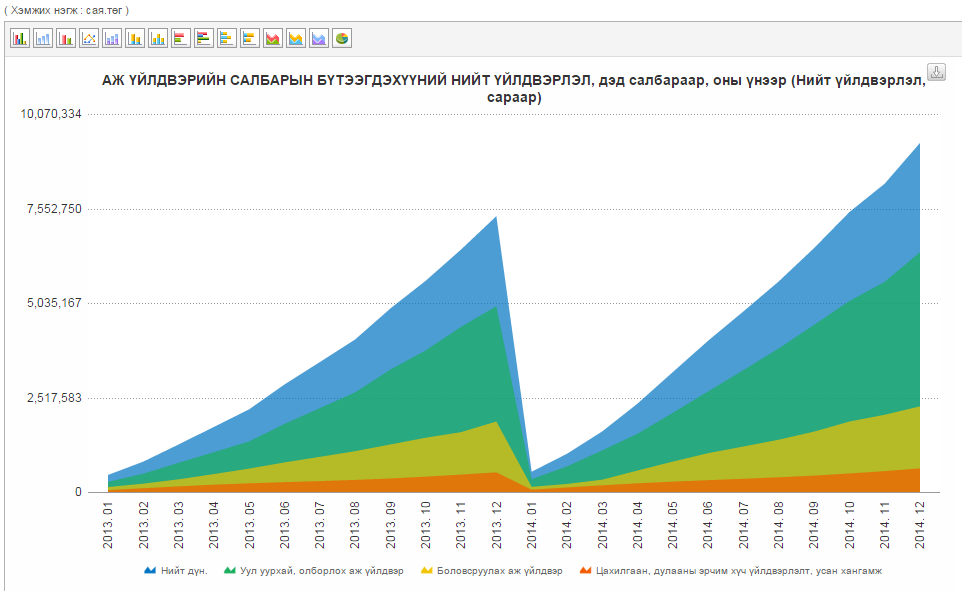962x591 pixels.
Task: Choose the yellow and blue area chart icon
Action: point(296,38)
